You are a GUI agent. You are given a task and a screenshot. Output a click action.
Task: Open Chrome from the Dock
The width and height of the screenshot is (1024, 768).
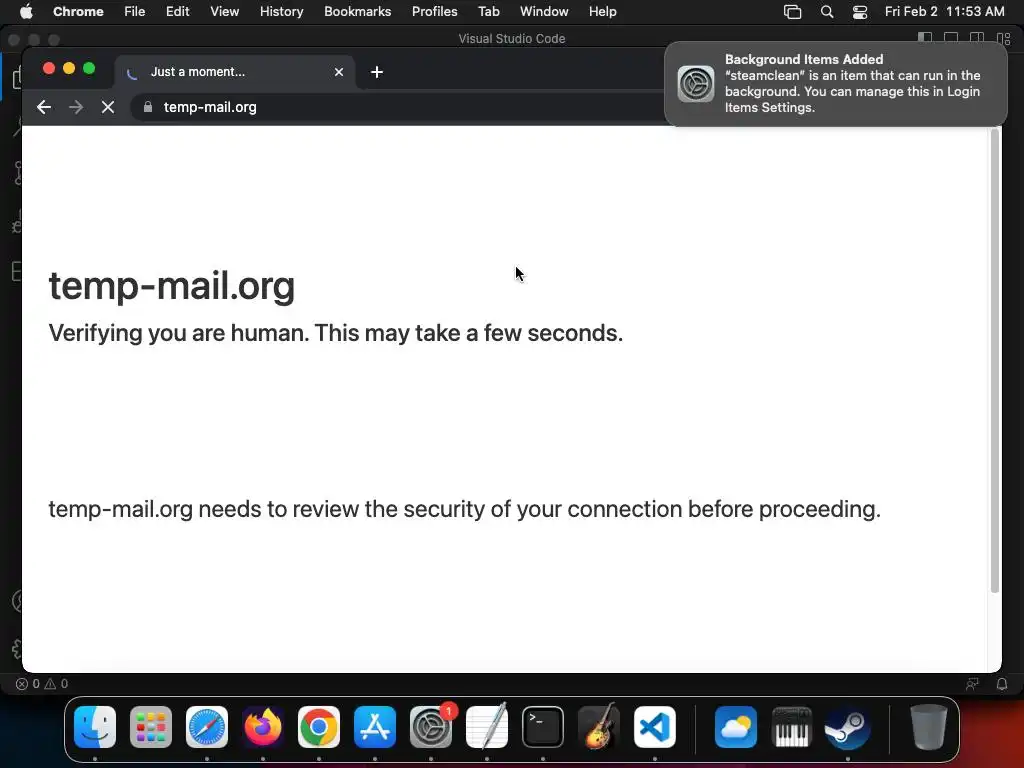319,727
